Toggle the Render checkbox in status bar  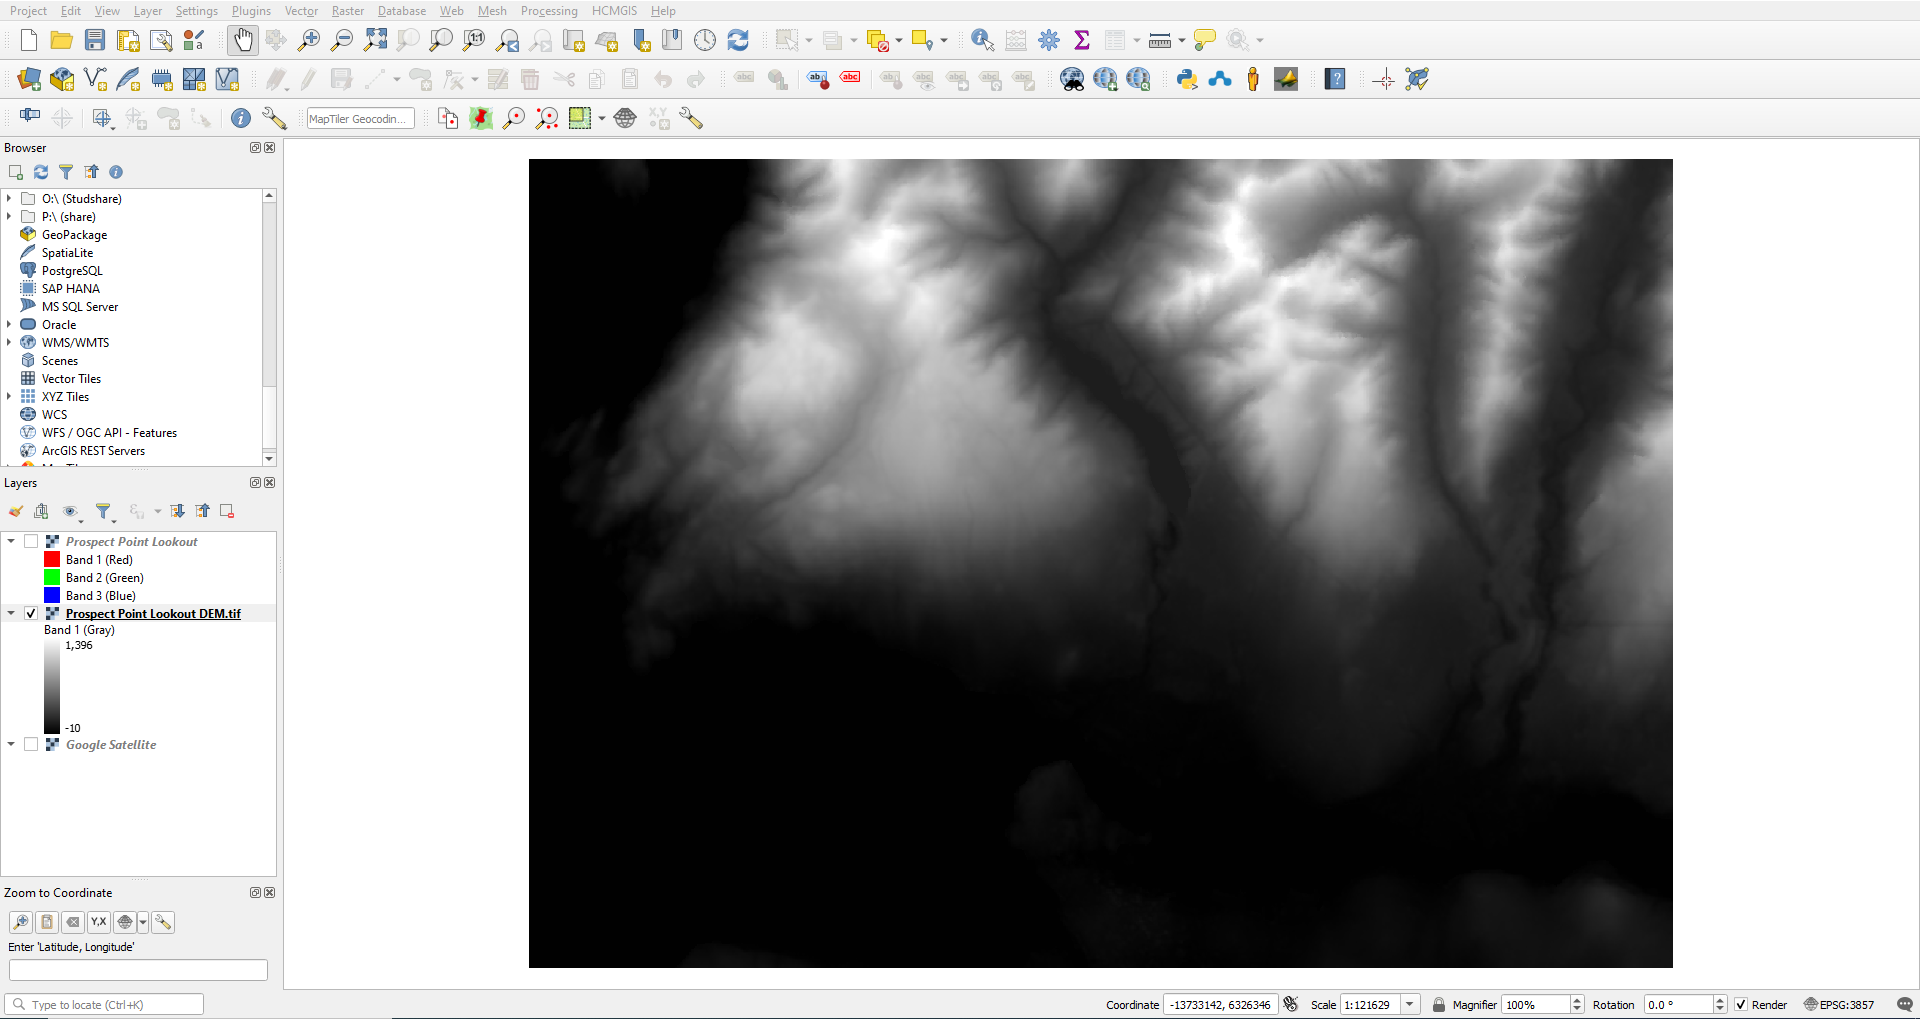click(x=1741, y=1005)
